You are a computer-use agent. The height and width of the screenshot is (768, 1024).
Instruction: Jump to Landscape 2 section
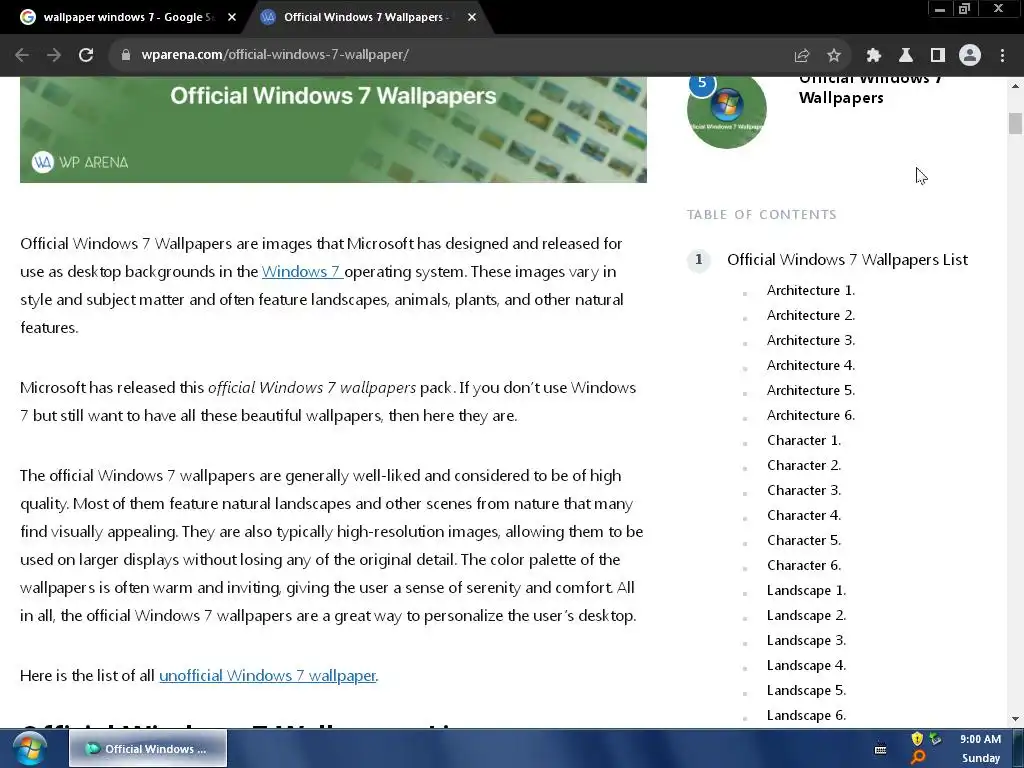(807, 616)
